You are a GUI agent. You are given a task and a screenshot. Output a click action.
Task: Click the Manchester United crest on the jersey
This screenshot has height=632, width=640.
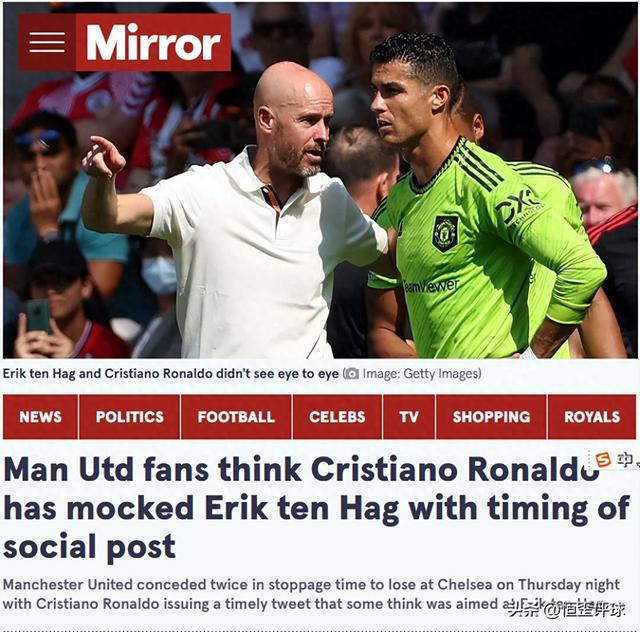[446, 233]
